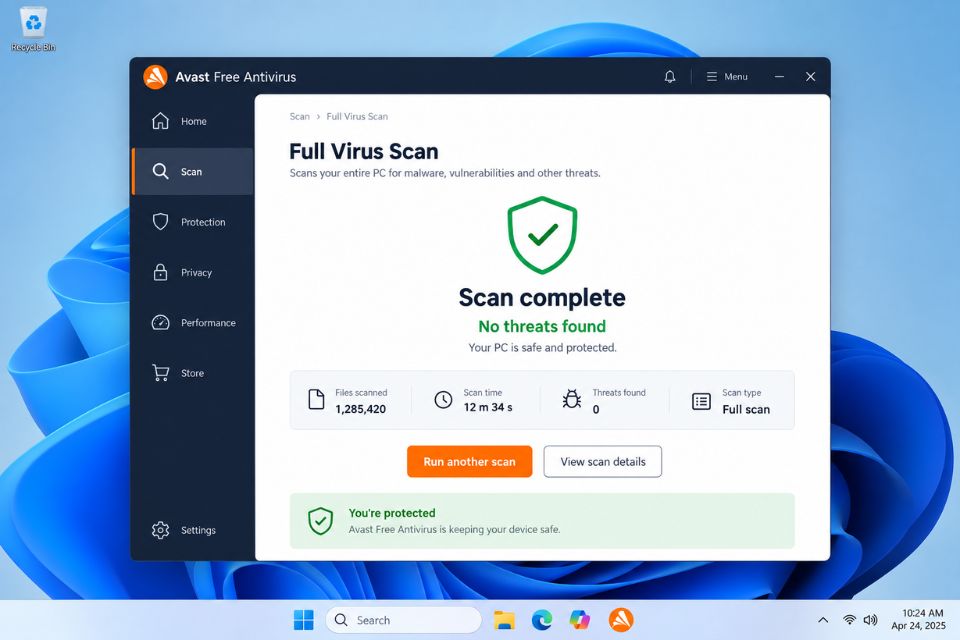The width and height of the screenshot is (960, 640).
Task: Select the Scan sidebar item
Action: (192, 171)
